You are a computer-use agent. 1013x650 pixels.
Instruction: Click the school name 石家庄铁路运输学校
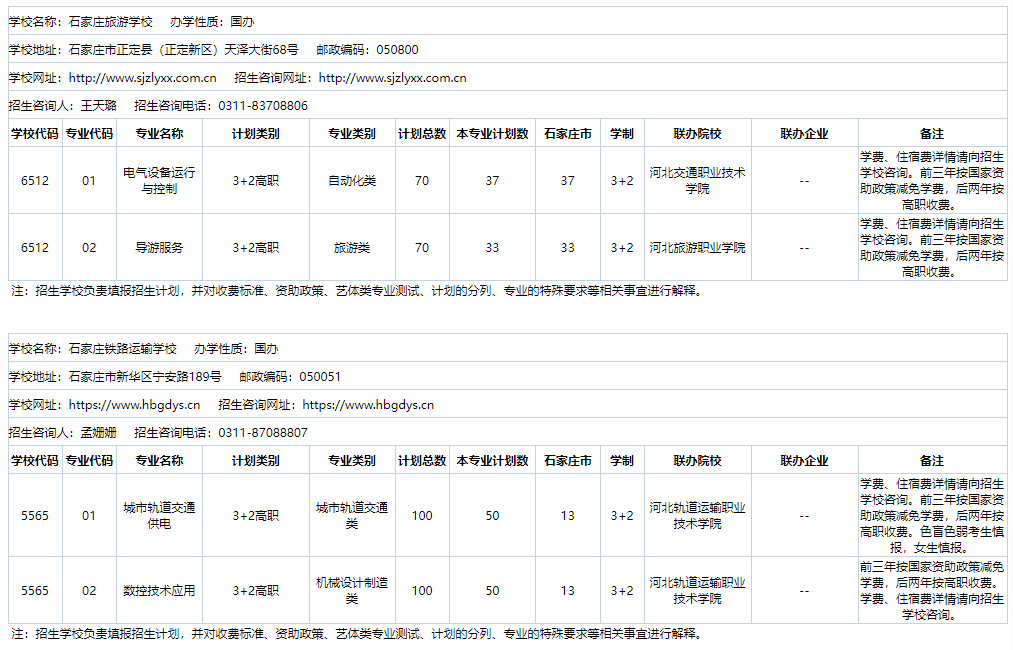tap(121, 349)
